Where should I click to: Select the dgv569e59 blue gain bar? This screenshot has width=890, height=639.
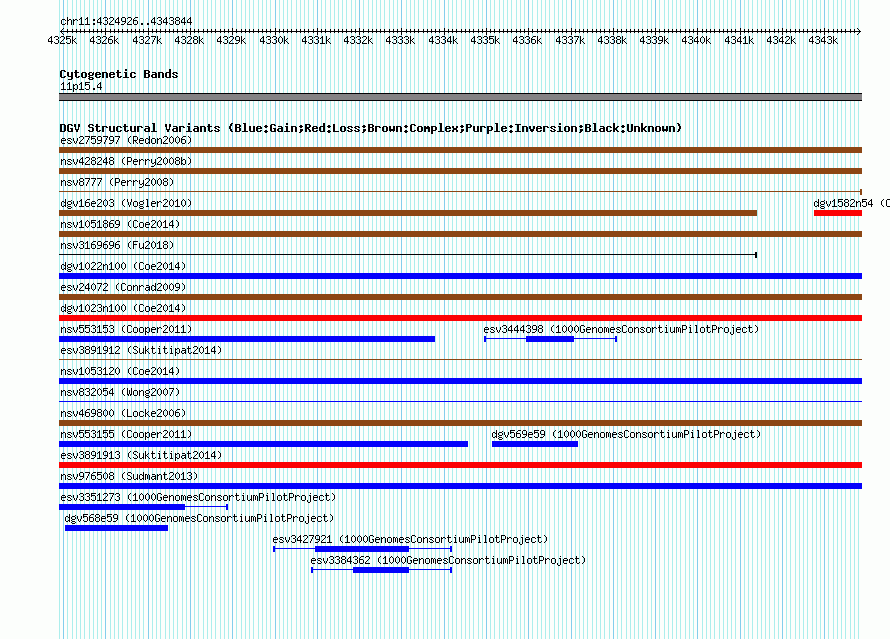pos(535,444)
